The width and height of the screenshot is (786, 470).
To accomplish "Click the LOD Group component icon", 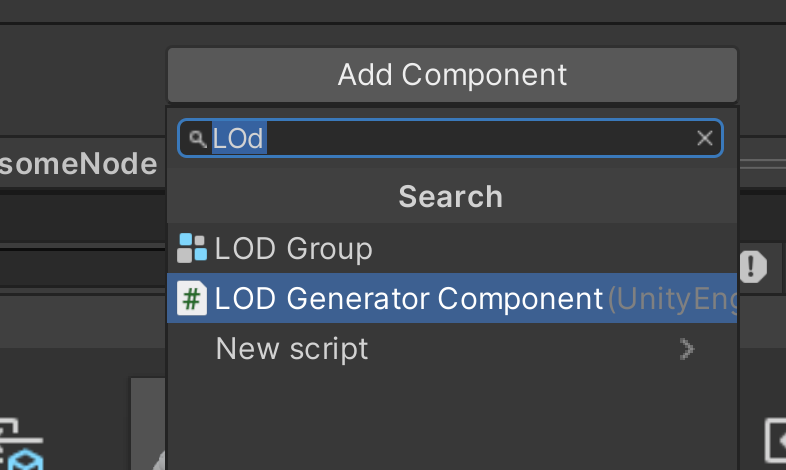I will click(191, 248).
